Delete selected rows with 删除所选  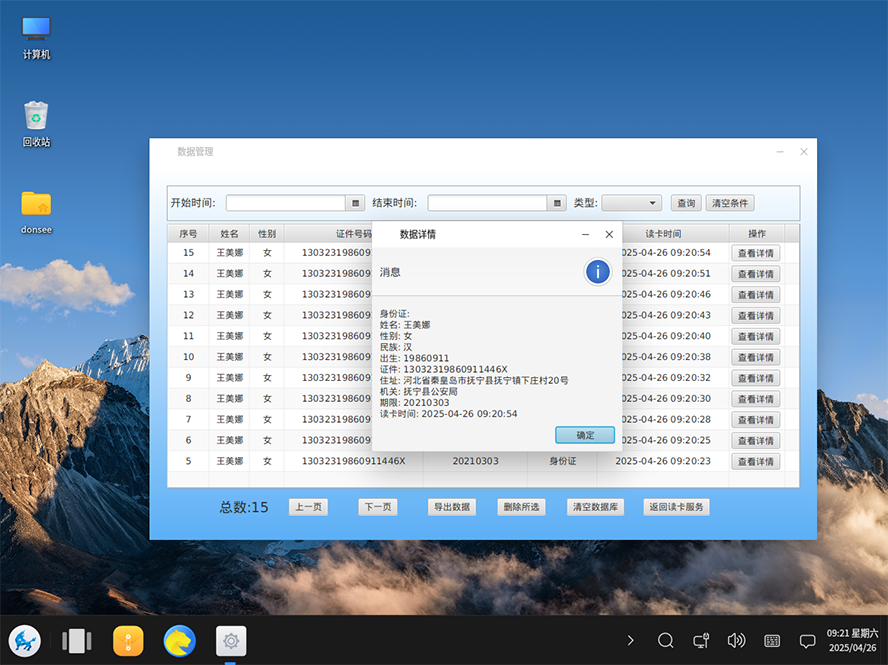[521, 507]
